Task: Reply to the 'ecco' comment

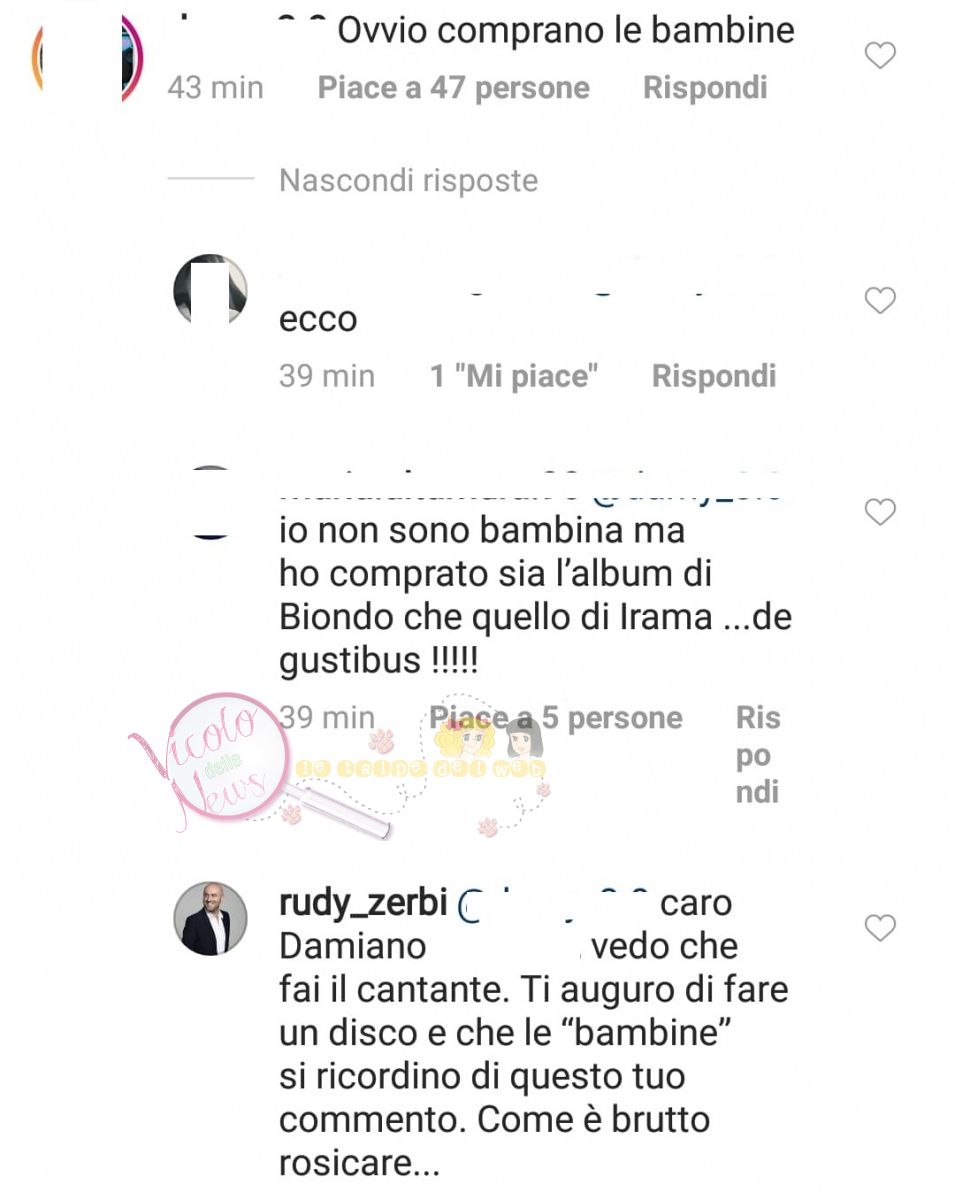Action: click(x=714, y=376)
